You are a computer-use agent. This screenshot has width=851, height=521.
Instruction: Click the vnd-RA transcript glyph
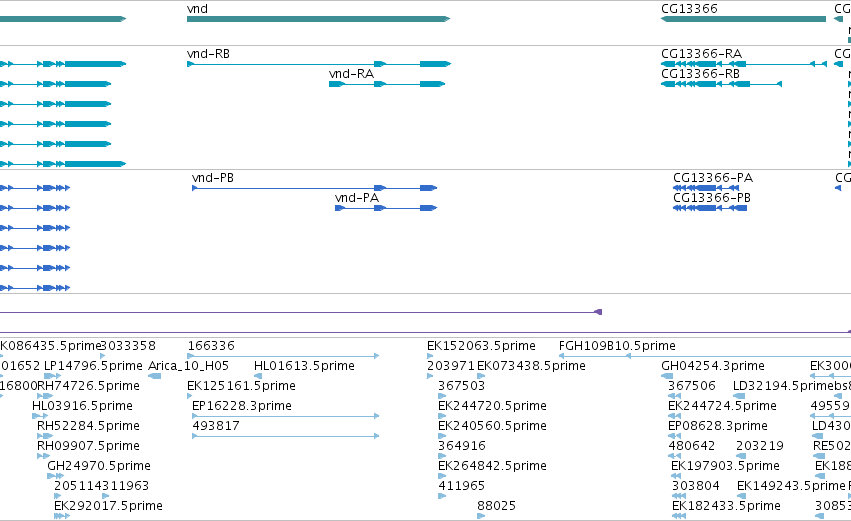click(x=387, y=84)
